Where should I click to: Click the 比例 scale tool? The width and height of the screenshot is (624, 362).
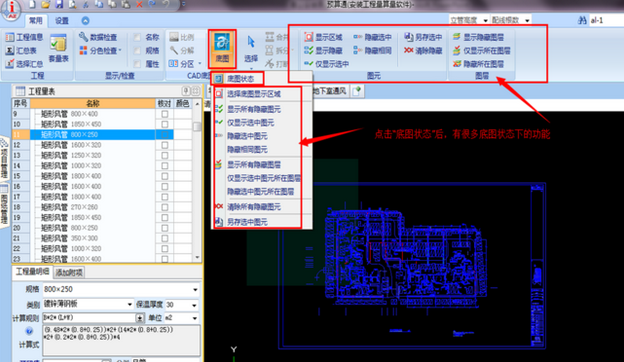tap(182, 37)
